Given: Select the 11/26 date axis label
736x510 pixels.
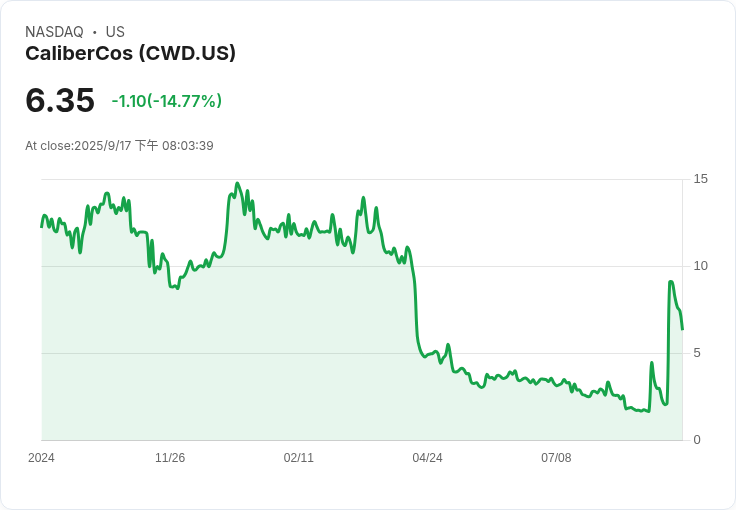Looking at the screenshot, I should point(170,458).
